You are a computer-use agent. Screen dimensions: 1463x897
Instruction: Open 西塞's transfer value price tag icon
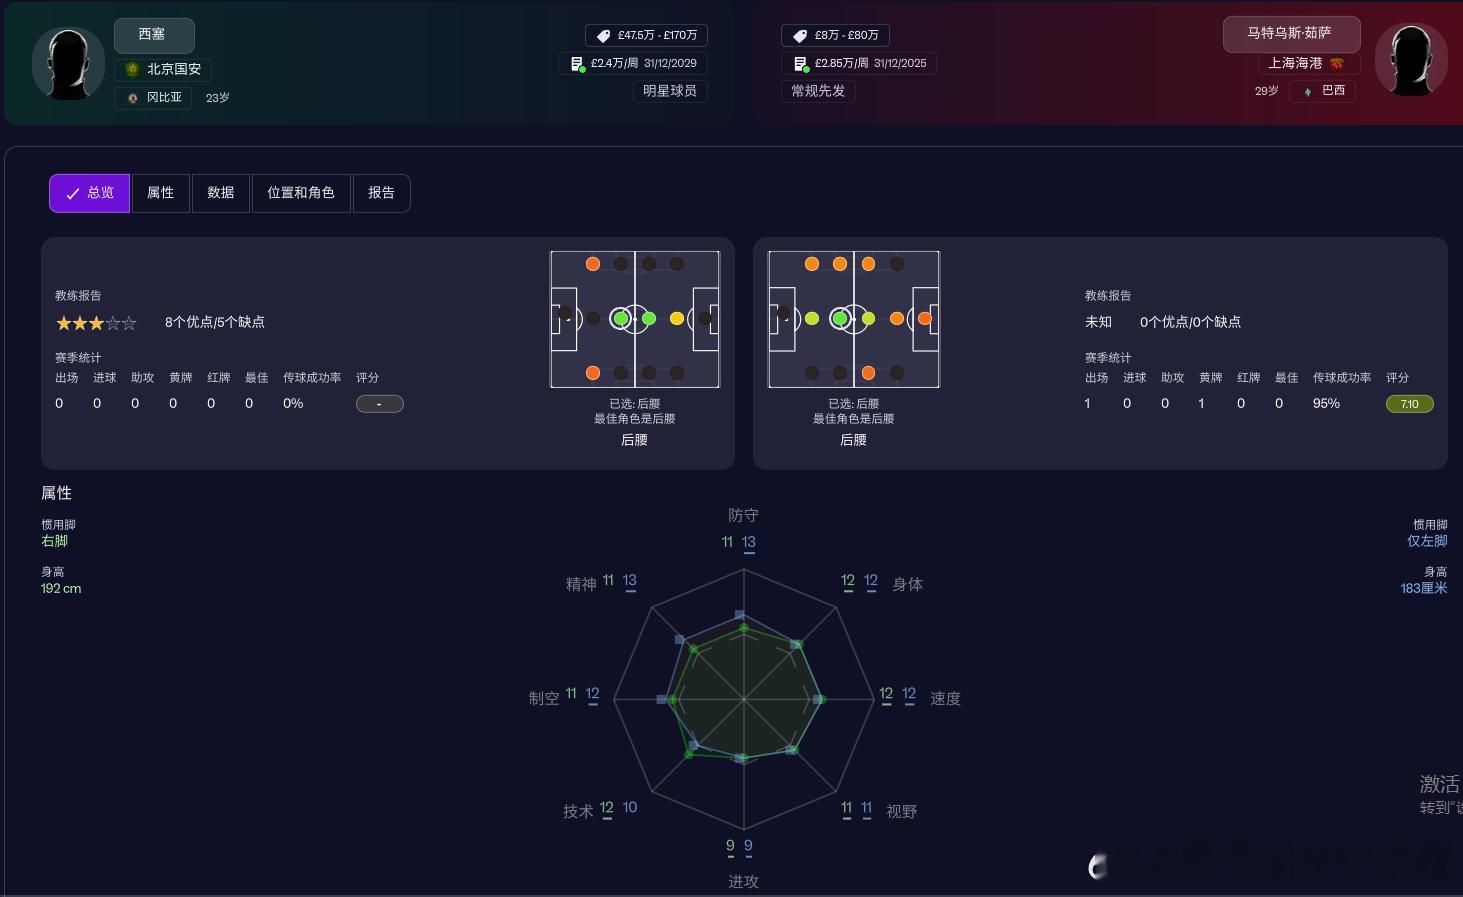(603, 35)
